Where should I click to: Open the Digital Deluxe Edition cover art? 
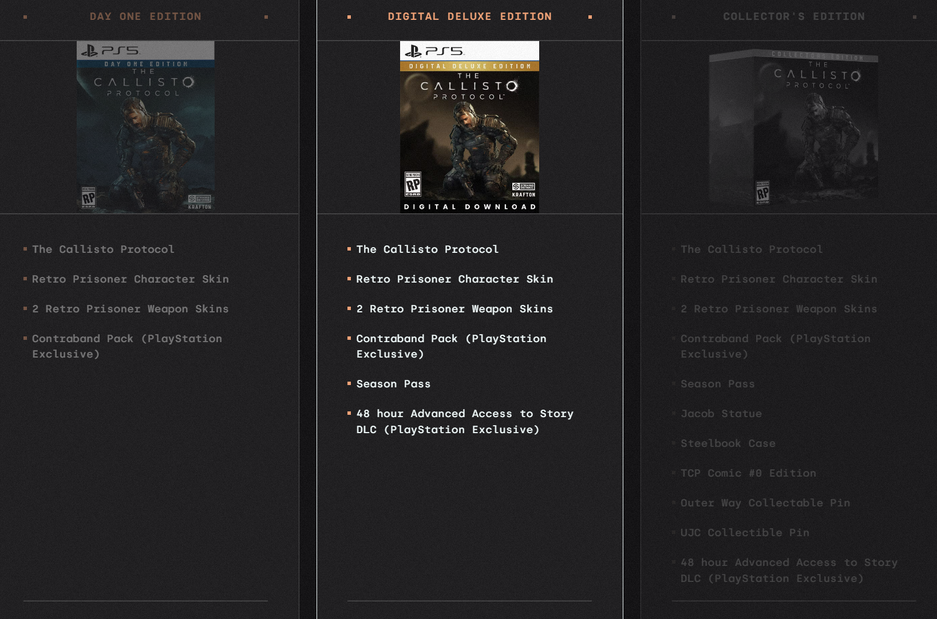(x=469, y=127)
